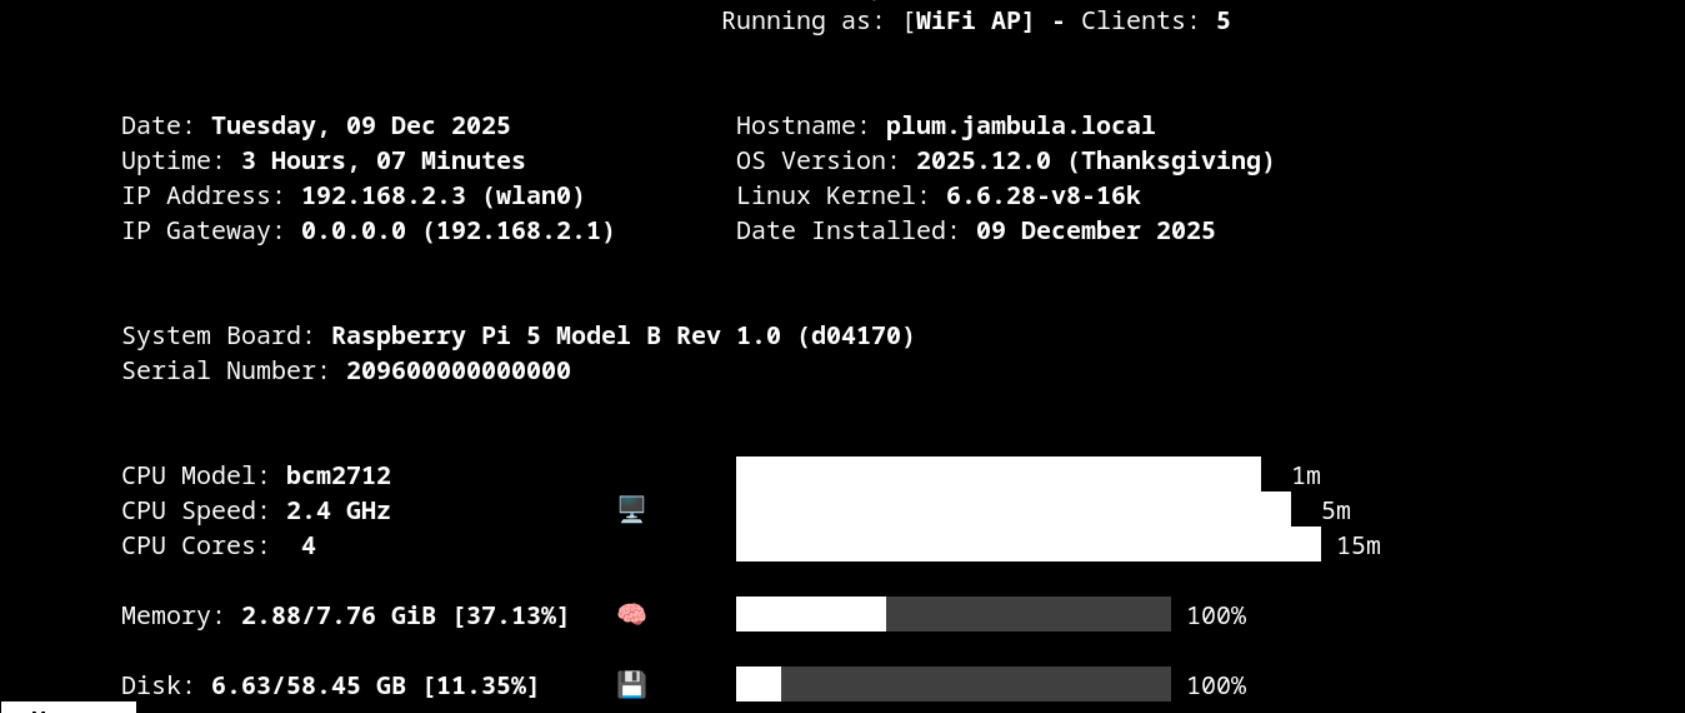Click the floppy disk icon beside Disk
The height and width of the screenshot is (713, 1685).
(x=631, y=685)
